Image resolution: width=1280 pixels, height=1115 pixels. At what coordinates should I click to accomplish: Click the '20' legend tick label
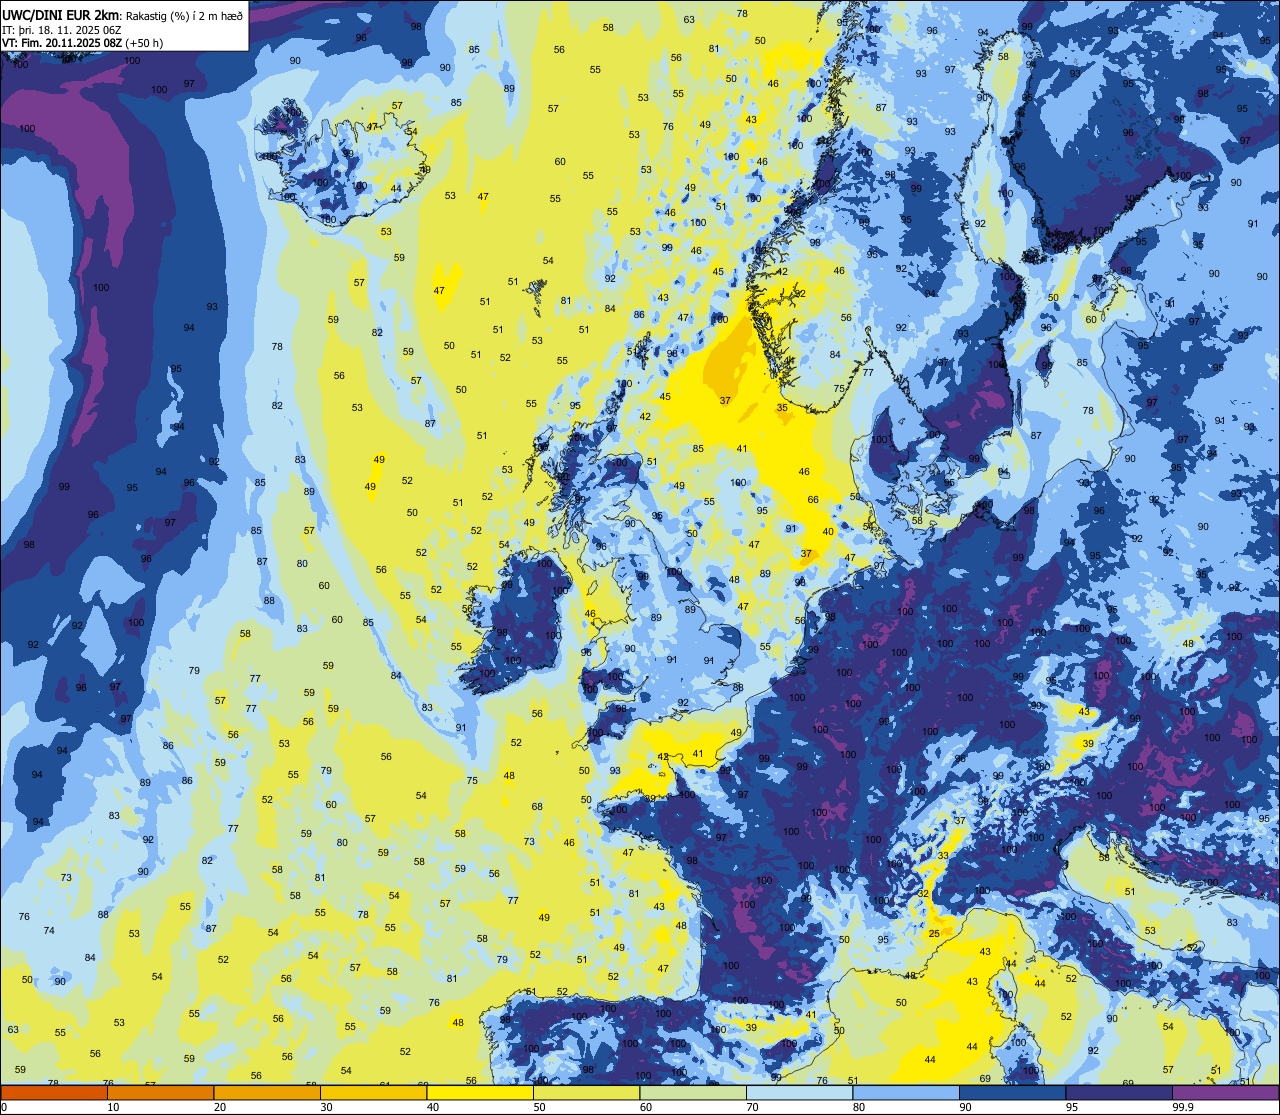[x=220, y=1107]
